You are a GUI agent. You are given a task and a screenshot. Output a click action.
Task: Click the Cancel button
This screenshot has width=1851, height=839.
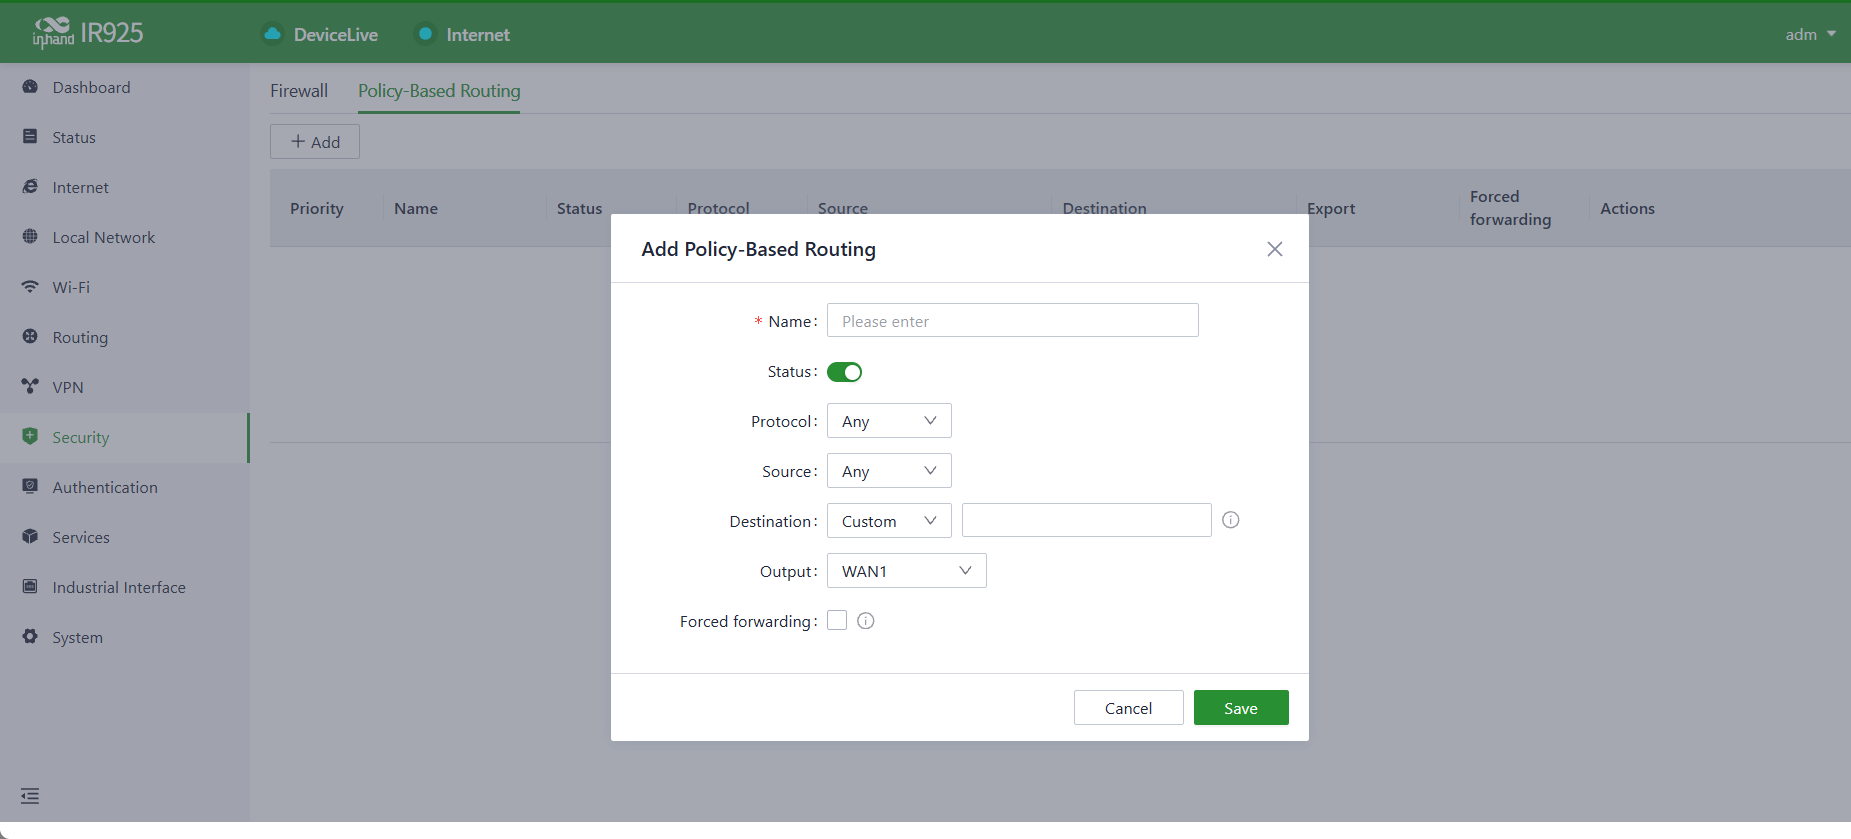(1129, 708)
